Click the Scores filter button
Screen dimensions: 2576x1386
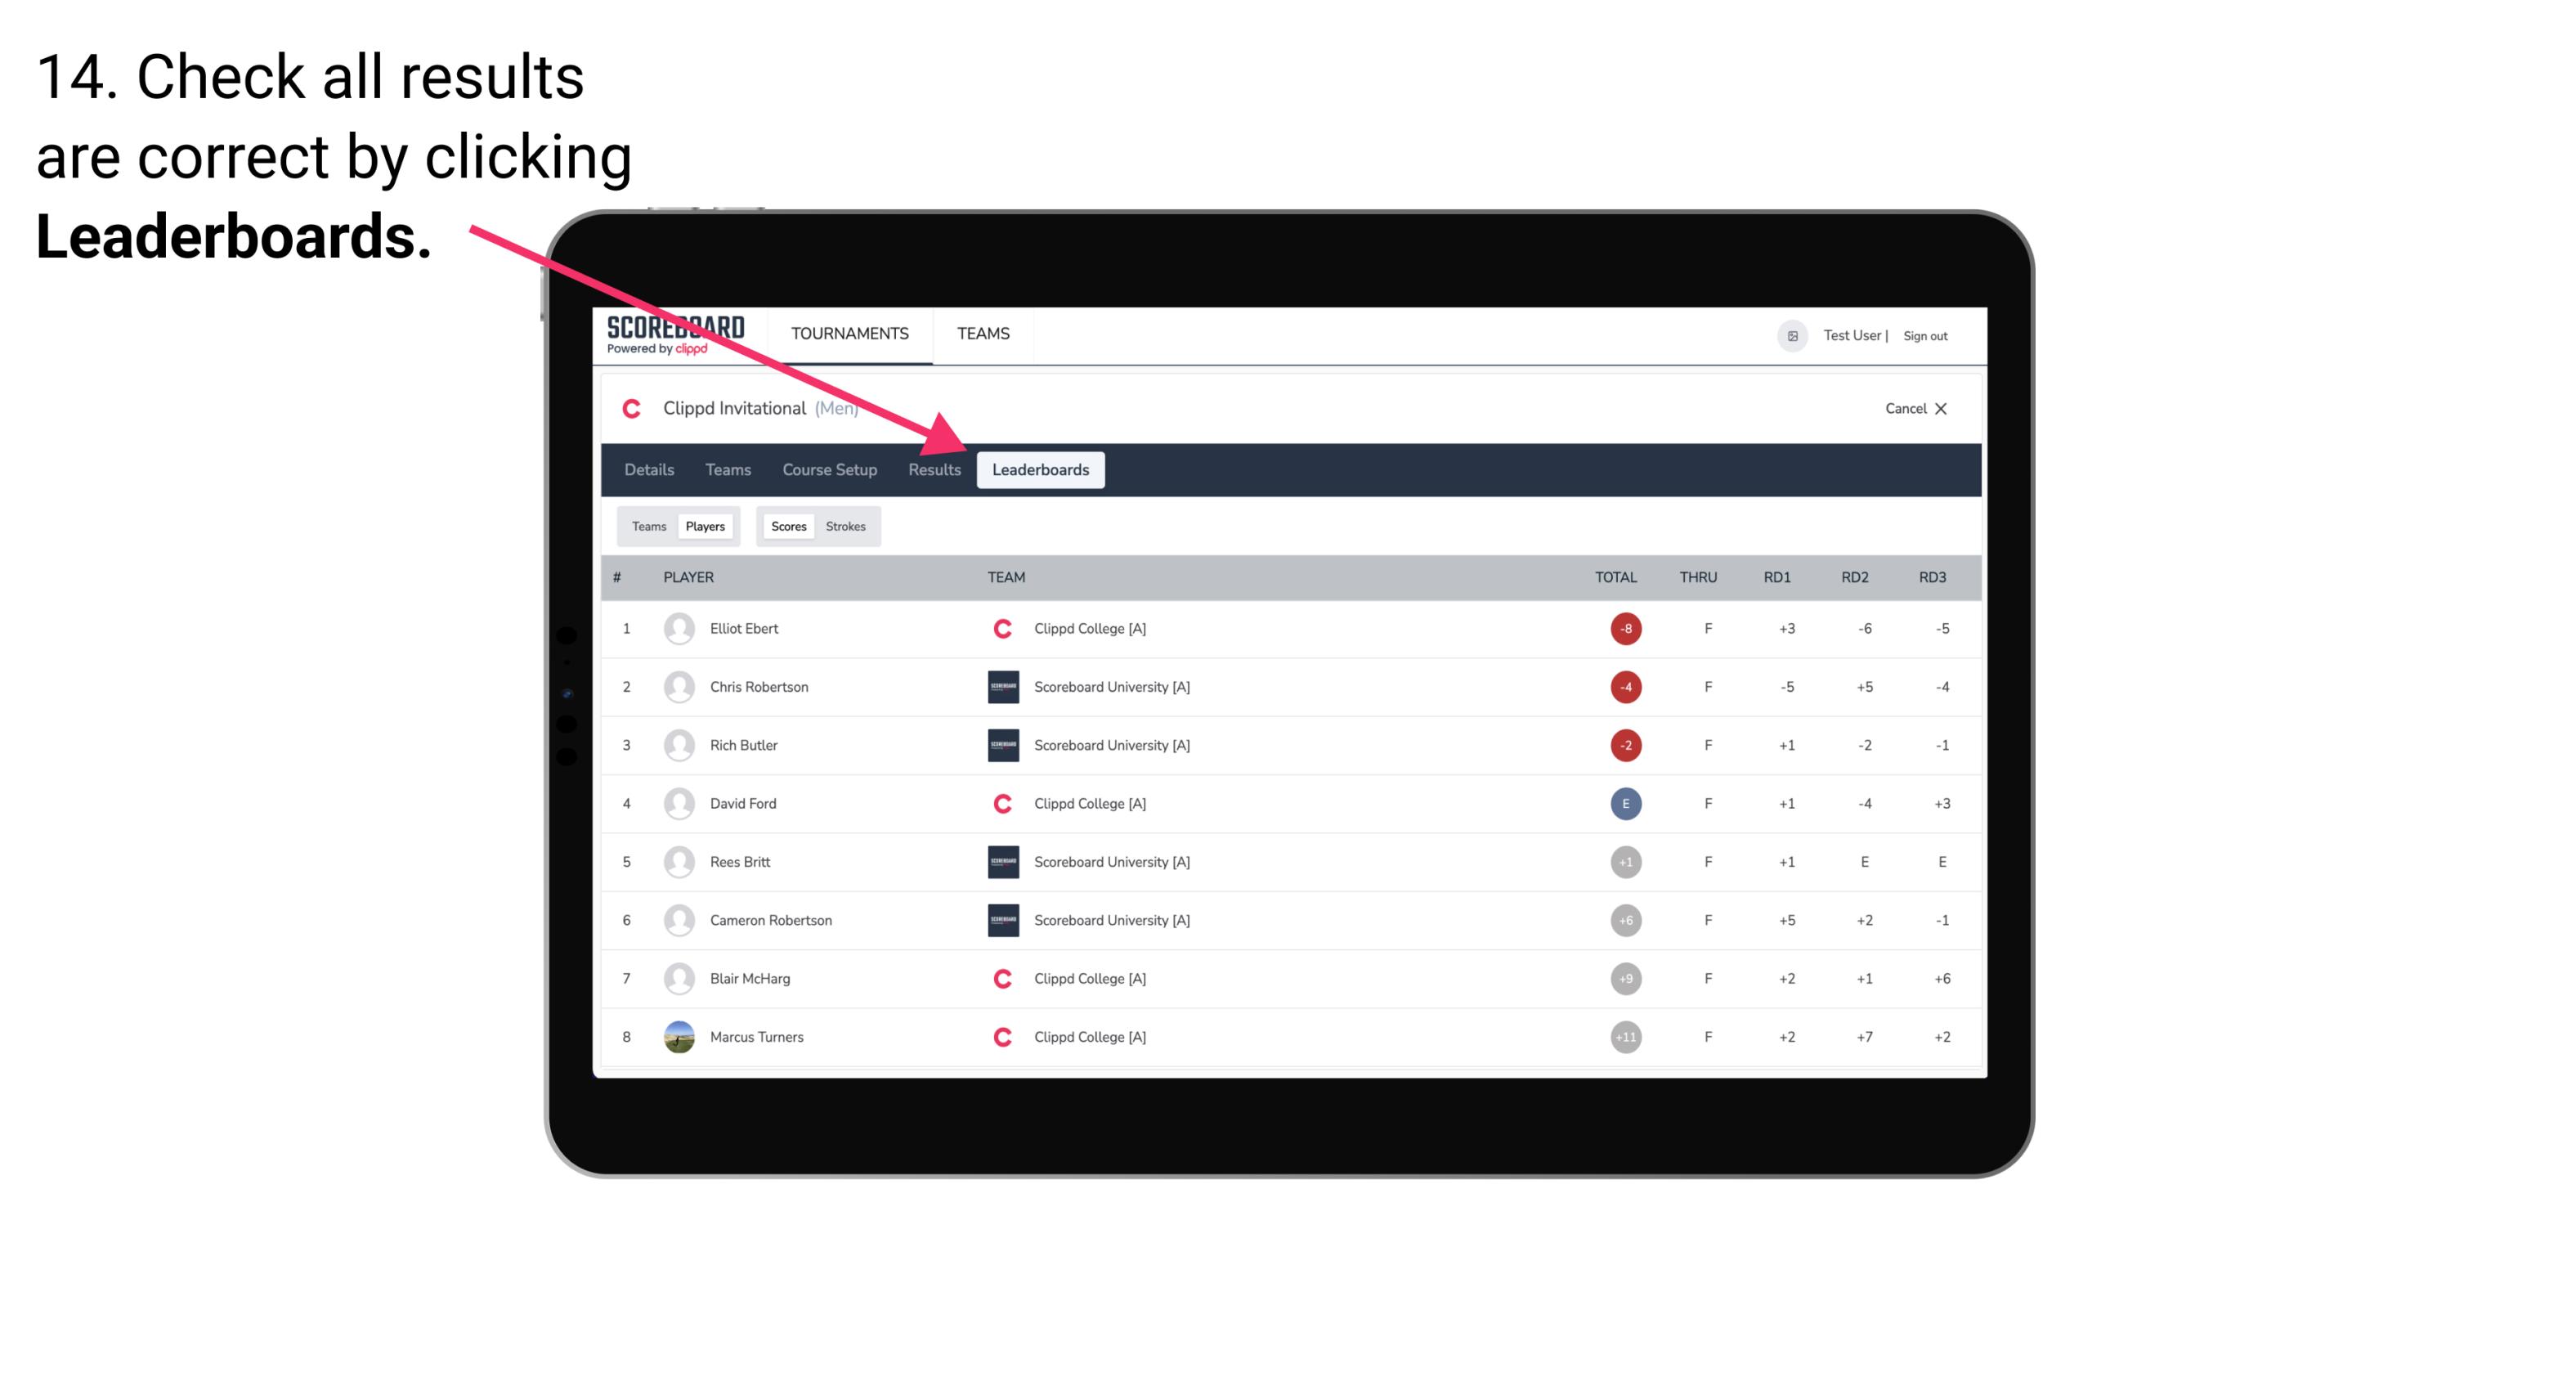(x=788, y=524)
